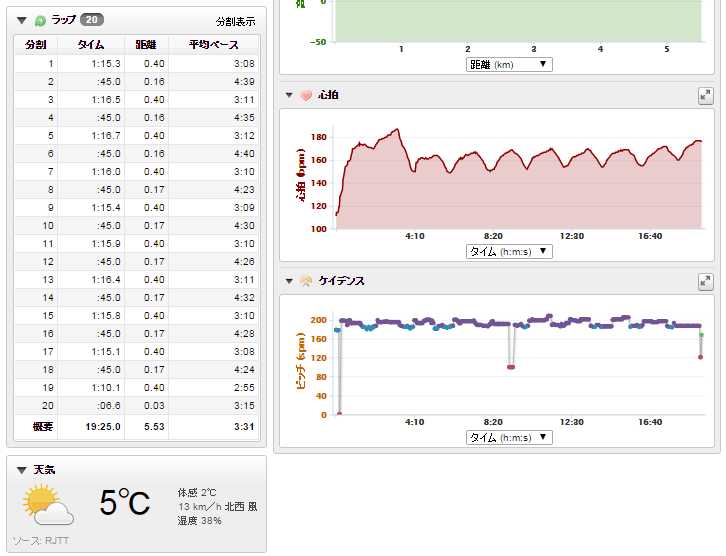The height and width of the screenshot is (556, 726).
Task: Sort by the 平均ペース column header
Action: [x=213, y=45]
